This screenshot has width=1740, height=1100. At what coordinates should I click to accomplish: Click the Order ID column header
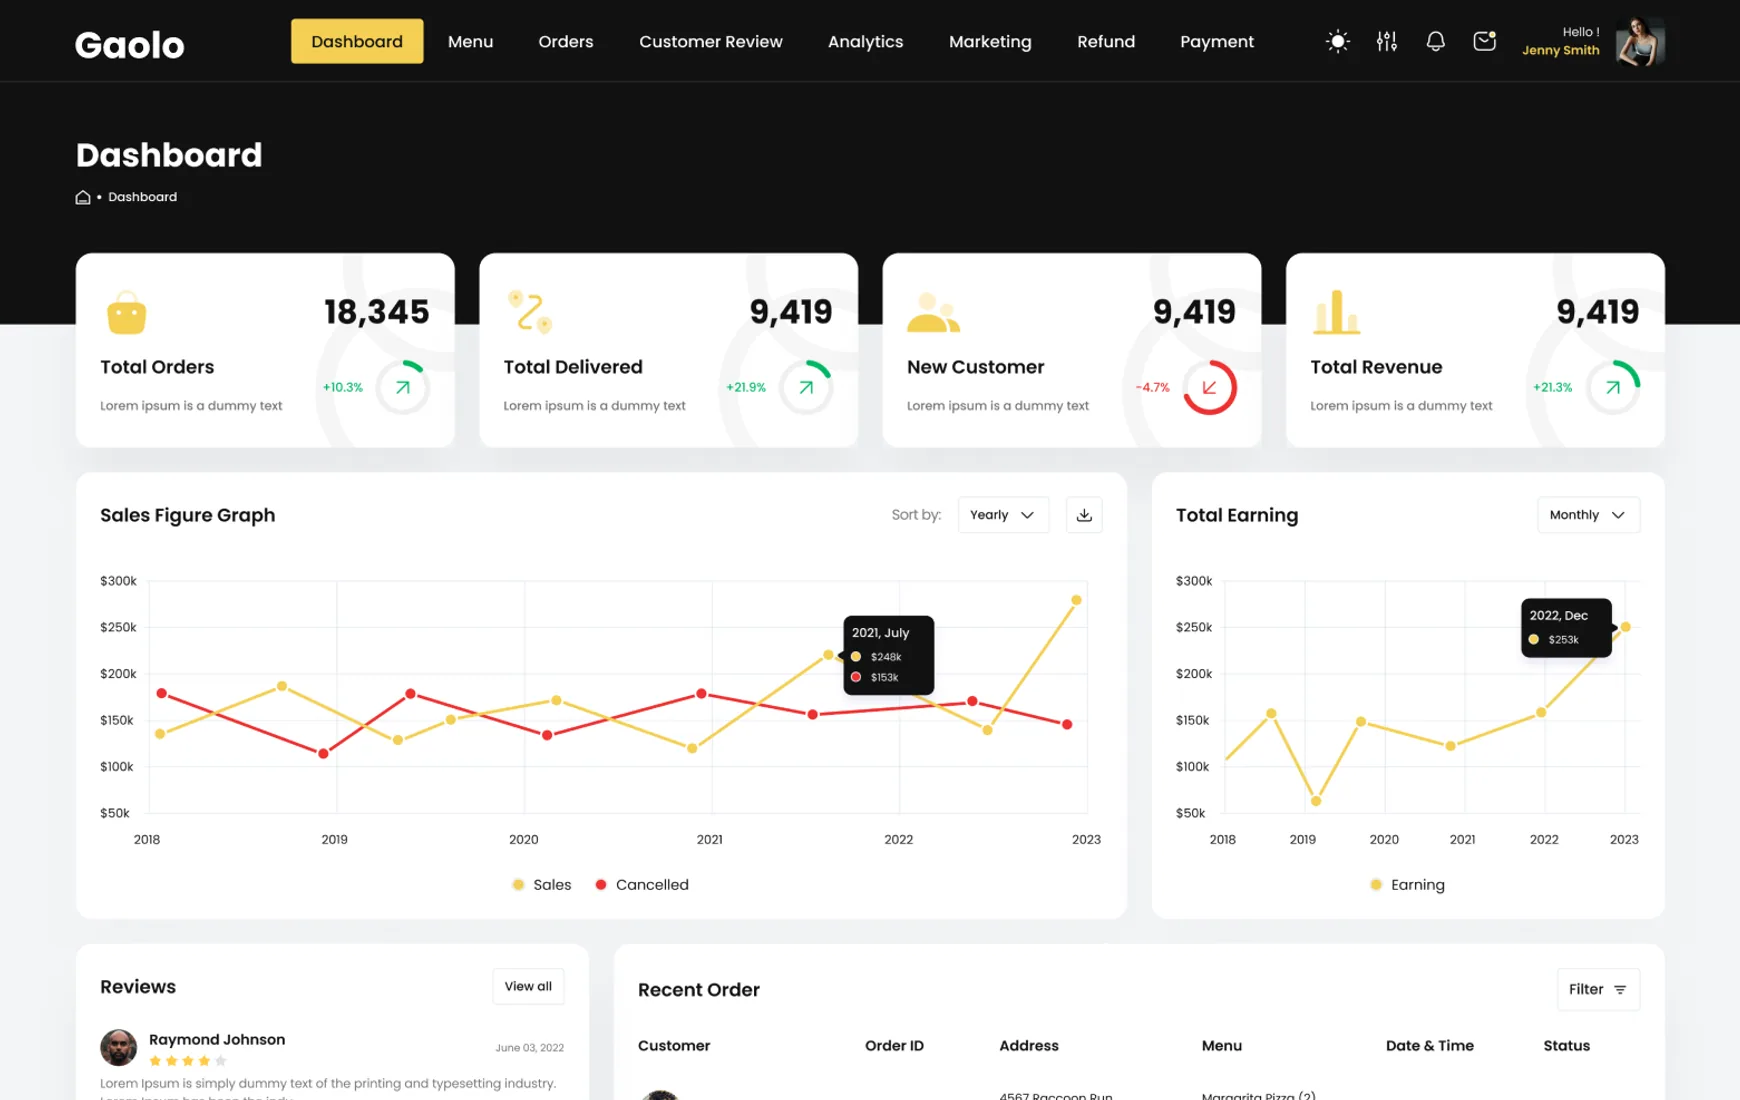(894, 1045)
